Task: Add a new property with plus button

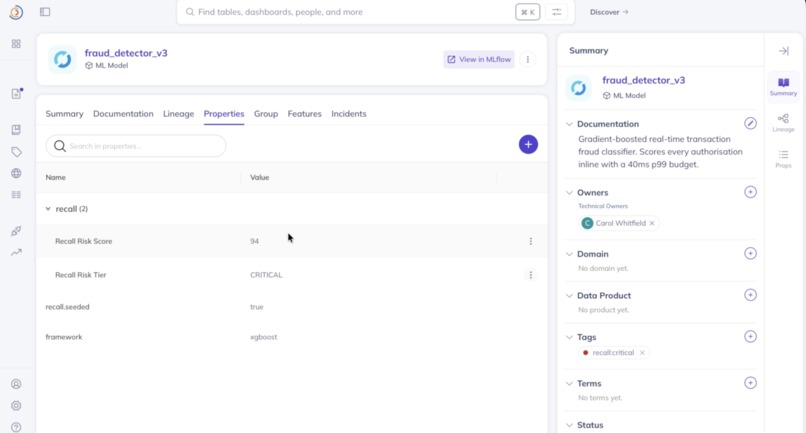Action: click(x=528, y=145)
